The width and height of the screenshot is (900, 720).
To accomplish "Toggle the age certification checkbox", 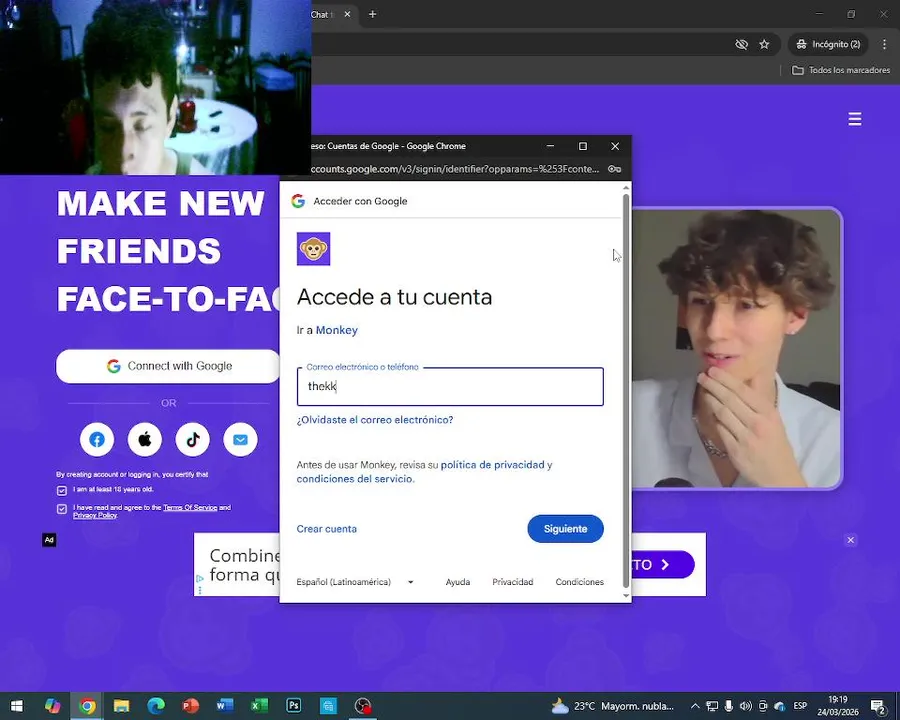I will pos(62,490).
